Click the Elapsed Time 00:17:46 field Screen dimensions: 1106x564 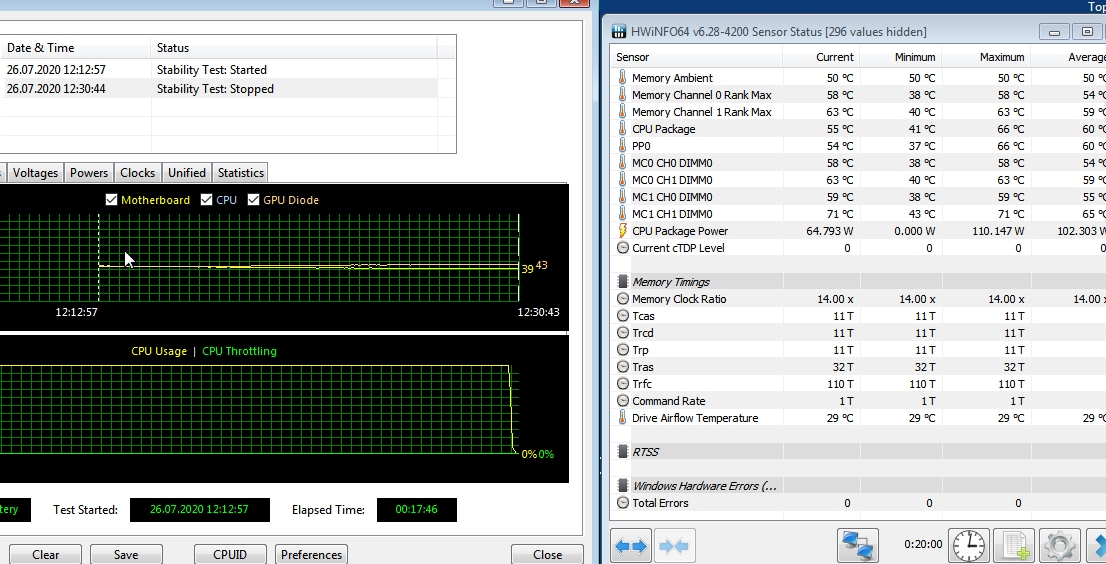(416, 510)
